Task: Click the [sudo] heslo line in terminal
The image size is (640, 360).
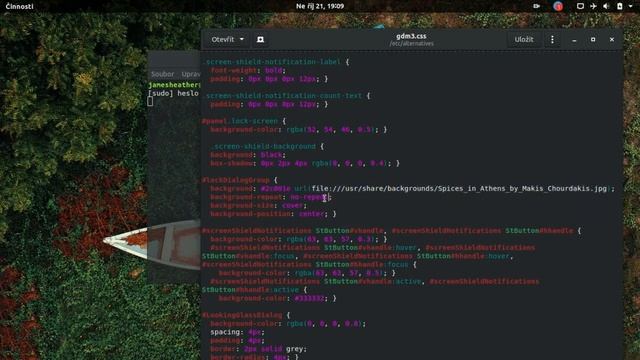Action: point(173,93)
